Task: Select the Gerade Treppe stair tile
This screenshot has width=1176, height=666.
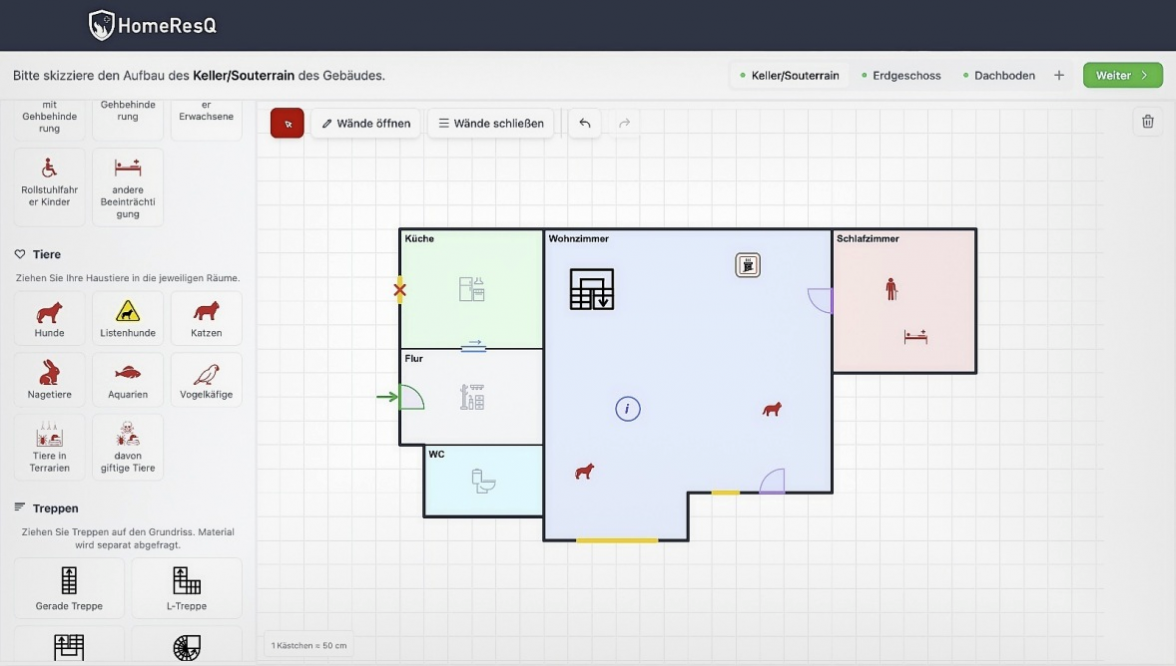Action: pos(69,588)
